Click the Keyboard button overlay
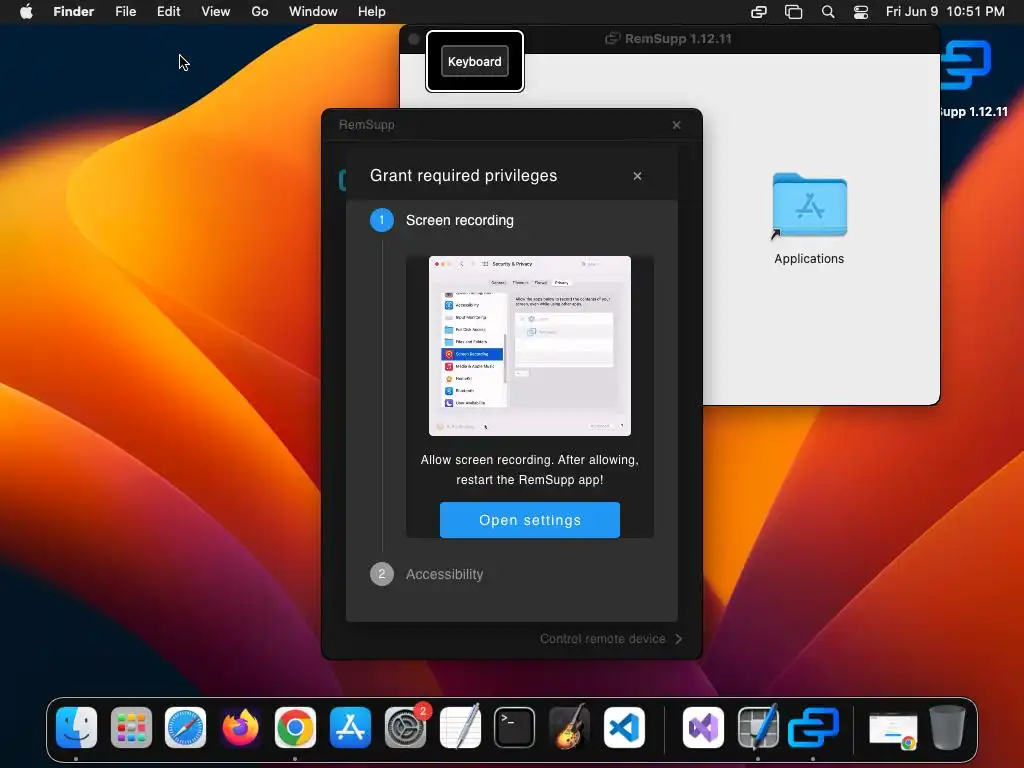 click(x=475, y=61)
